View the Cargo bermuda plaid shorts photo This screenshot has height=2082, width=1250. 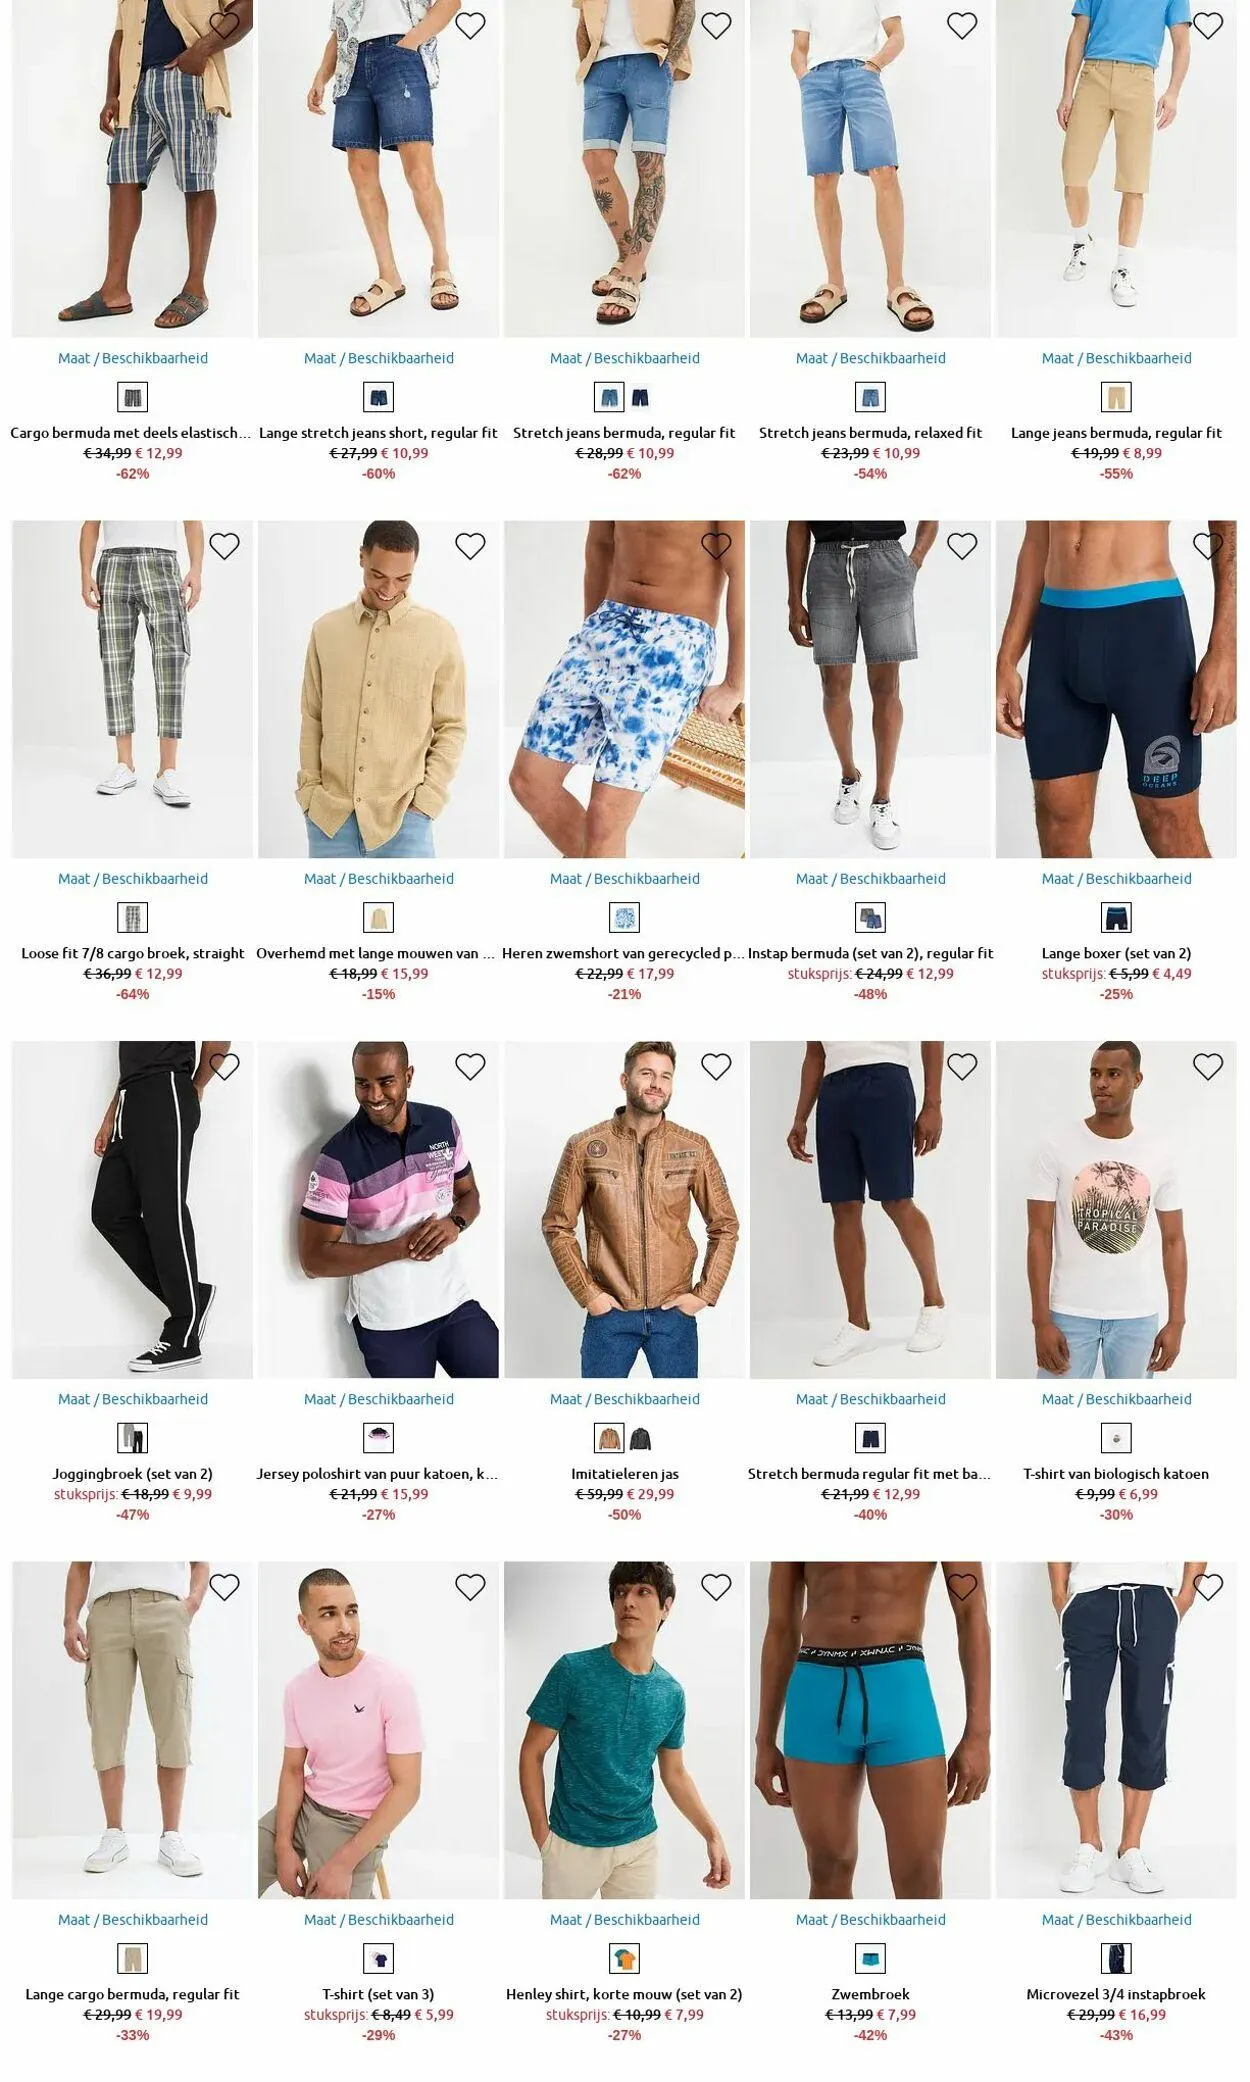tap(133, 168)
